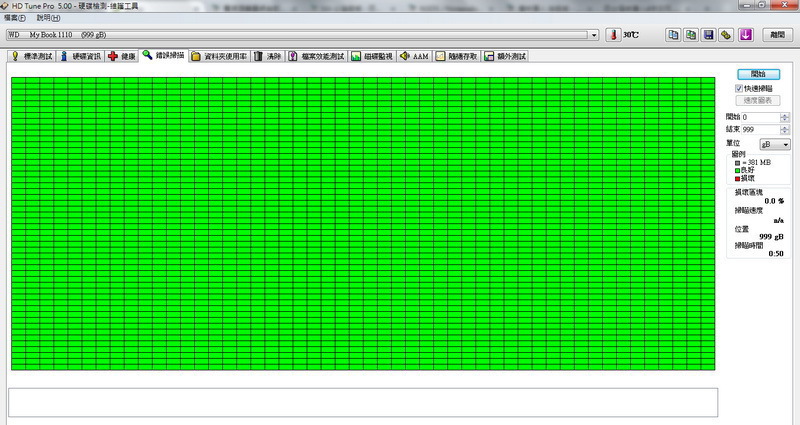Click the 速度圖表 speed map button
The width and height of the screenshot is (800, 425).
point(758,101)
